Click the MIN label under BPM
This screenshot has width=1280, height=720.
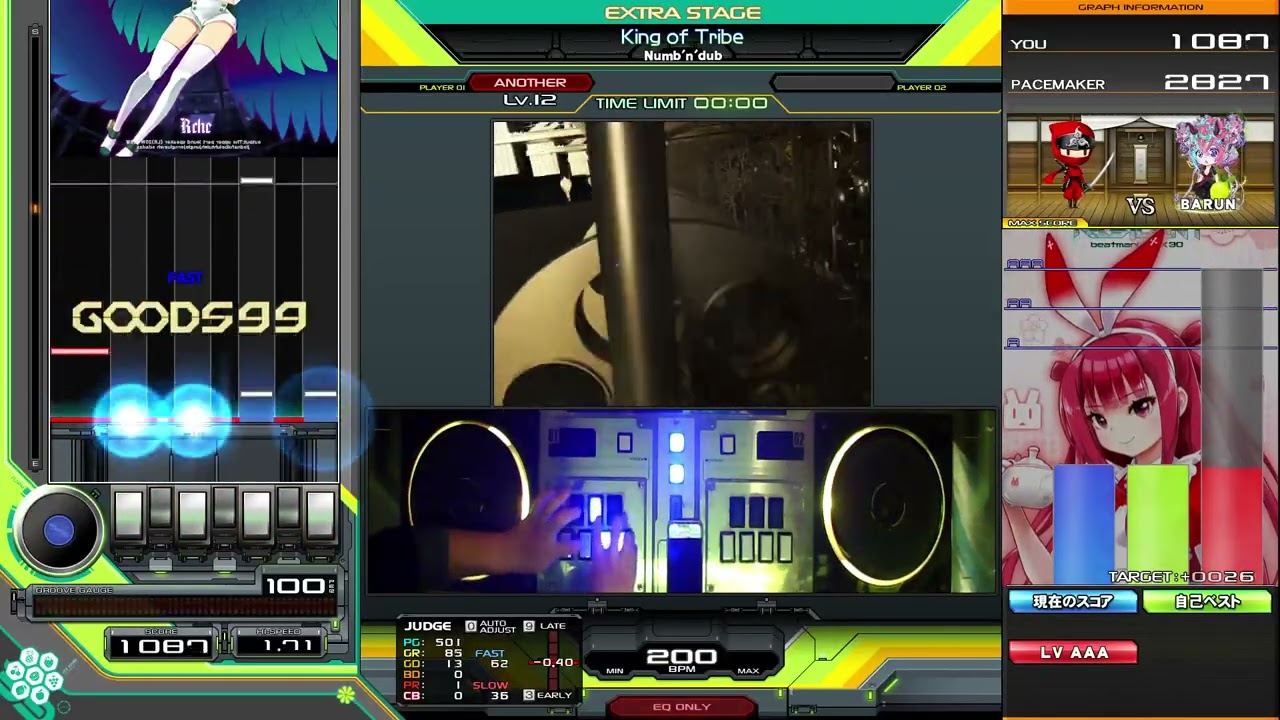click(615, 671)
